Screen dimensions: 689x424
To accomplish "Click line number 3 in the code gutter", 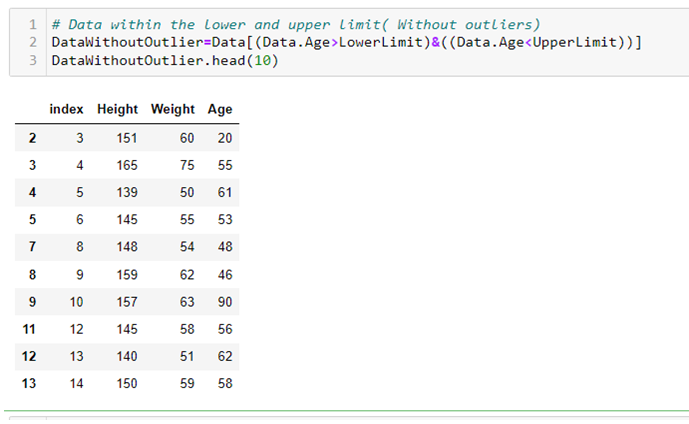I will click(33, 60).
